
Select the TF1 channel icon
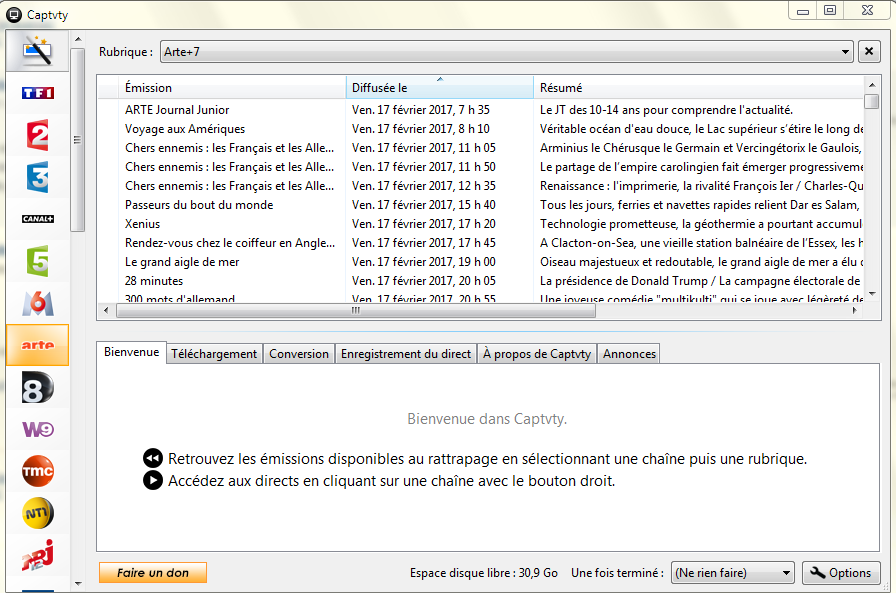pyautogui.click(x=37, y=93)
